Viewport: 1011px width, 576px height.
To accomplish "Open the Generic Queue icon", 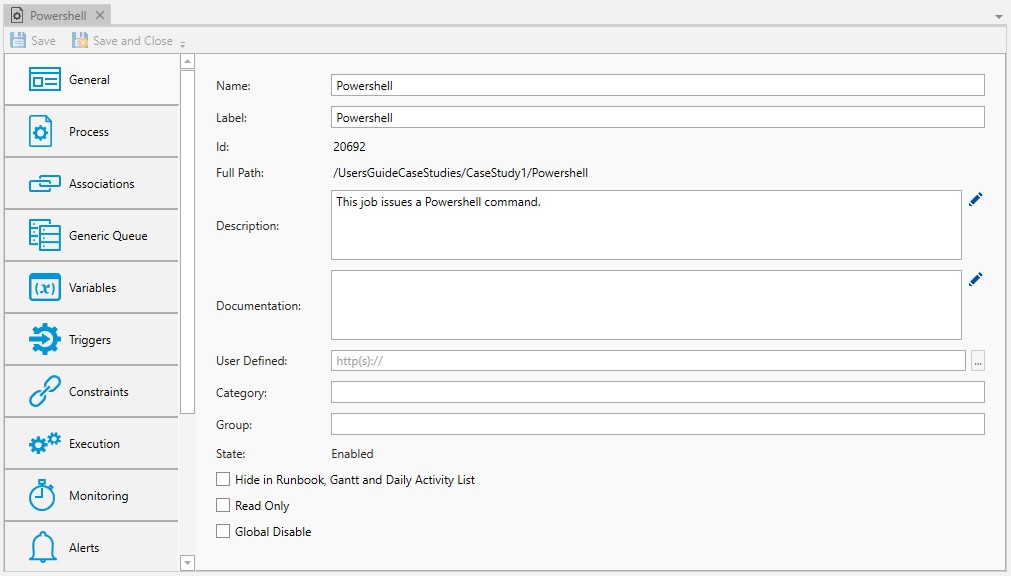I will tap(45, 236).
